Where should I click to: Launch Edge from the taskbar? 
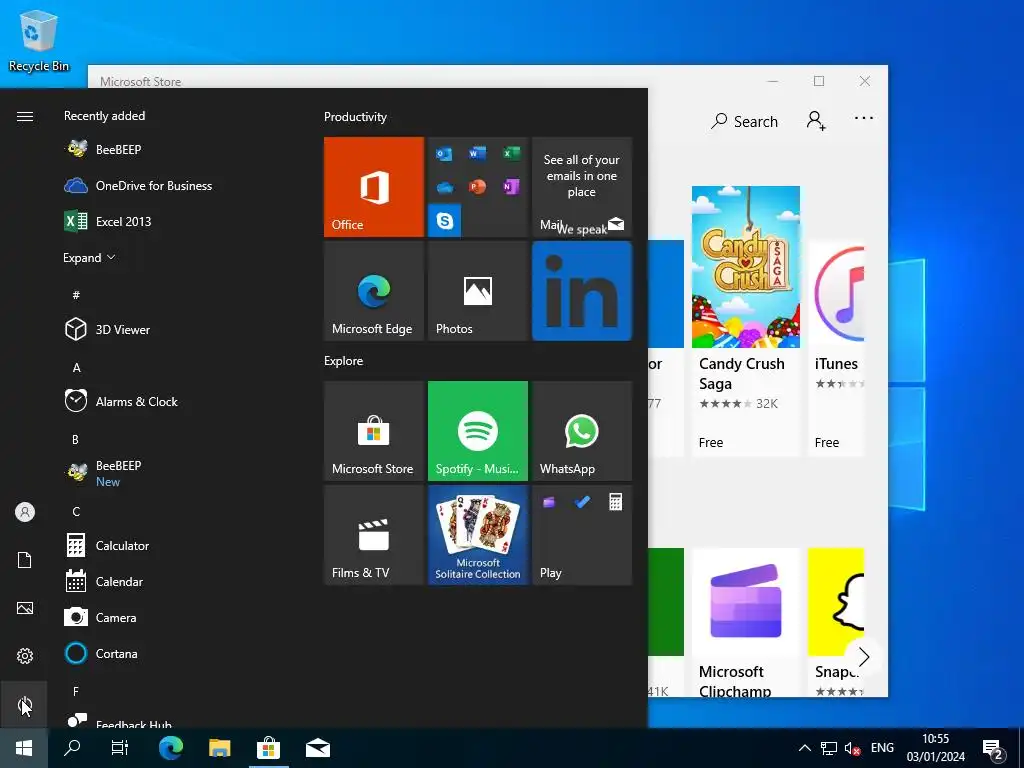coord(171,748)
